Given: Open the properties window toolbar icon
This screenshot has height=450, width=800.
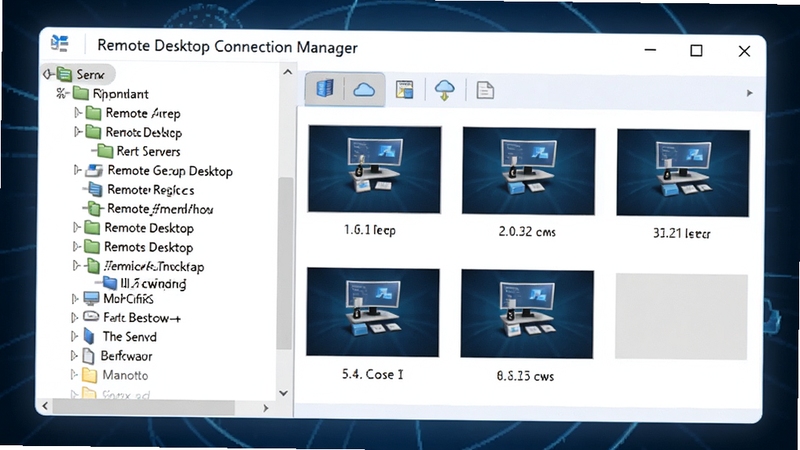Looking at the screenshot, I should click(x=405, y=90).
